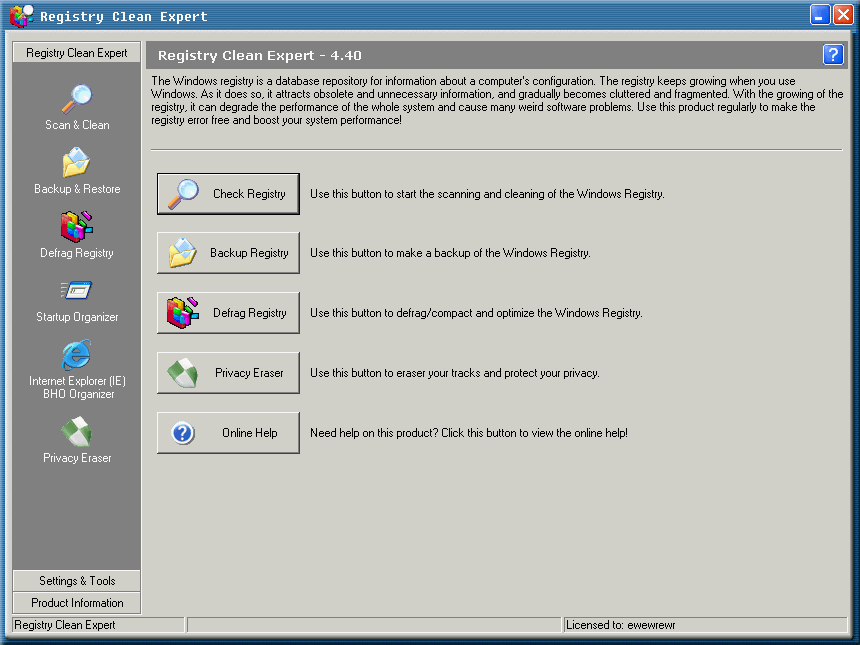Expand the Settings & Tools sidebar section
This screenshot has height=645, width=860.
77,581
